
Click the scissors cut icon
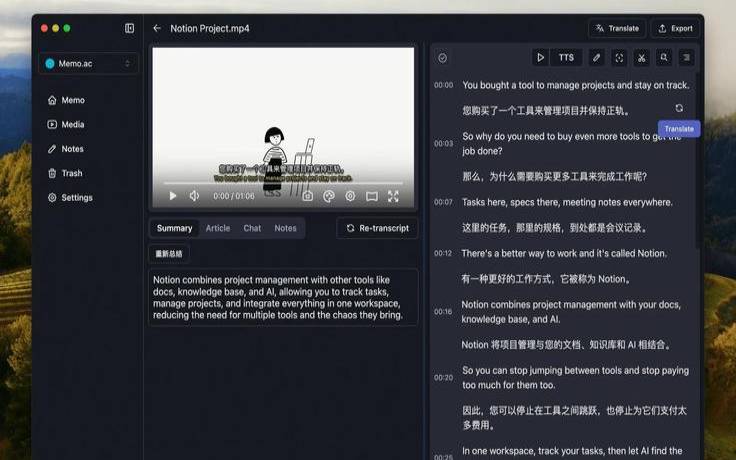pos(642,57)
